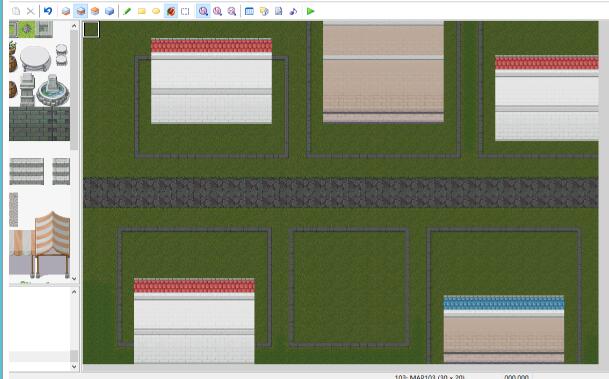This screenshot has height=379, width=609.
Task: Pick the stone pillar statue tile
Action: click(x=27, y=89)
